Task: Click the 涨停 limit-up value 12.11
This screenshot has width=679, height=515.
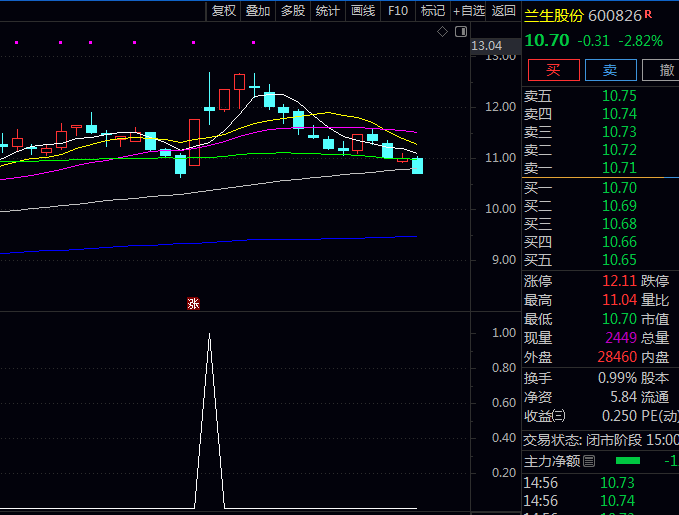Action: click(x=619, y=281)
